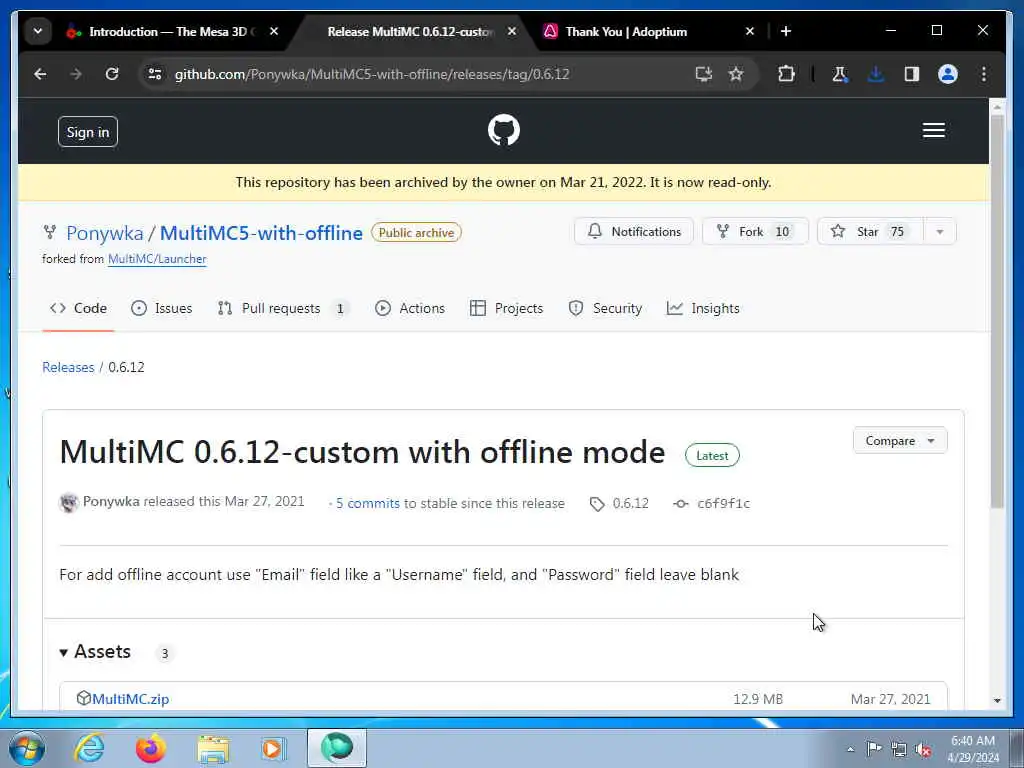Image resolution: width=1024 pixels, height=768 pixels.
Task: Show browser downloads
Action: [x=876, y=74]
